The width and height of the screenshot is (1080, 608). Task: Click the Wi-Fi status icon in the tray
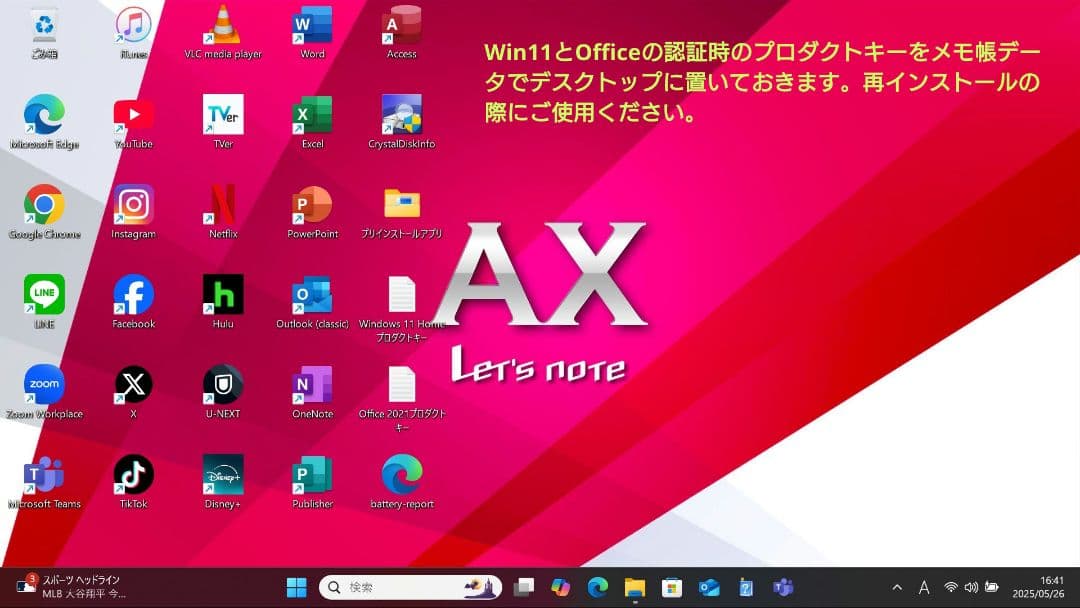click(952, 588)
